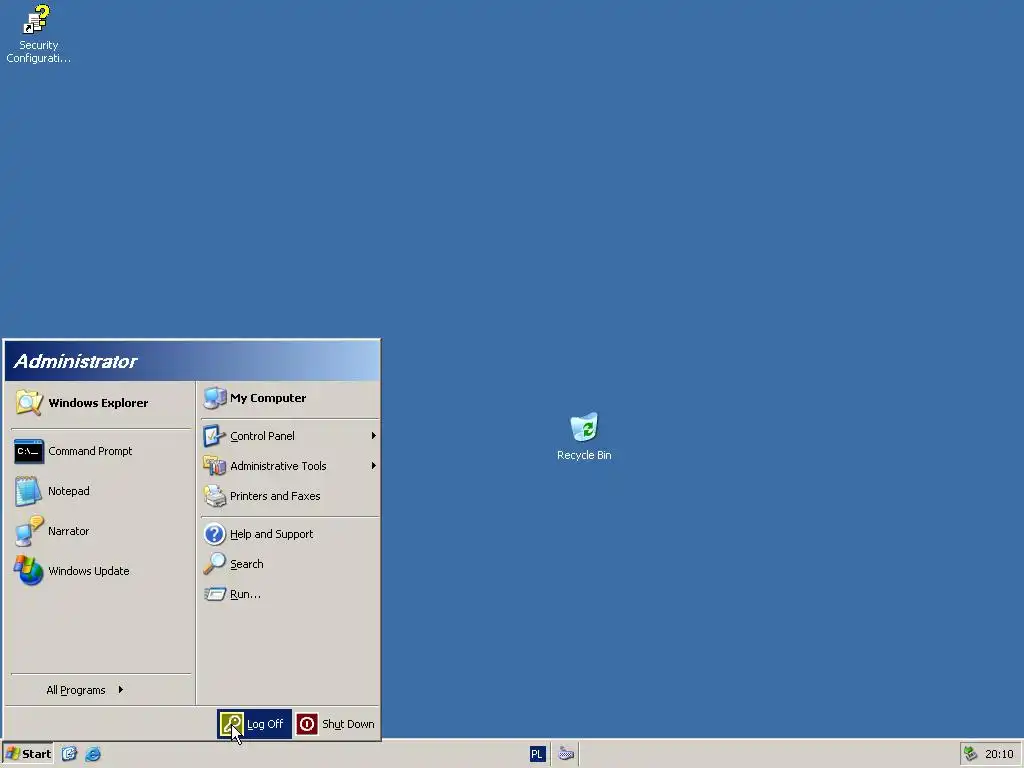Open the Notepad icon
This screenshot has height=768, width=1024.
pos(28,491)
